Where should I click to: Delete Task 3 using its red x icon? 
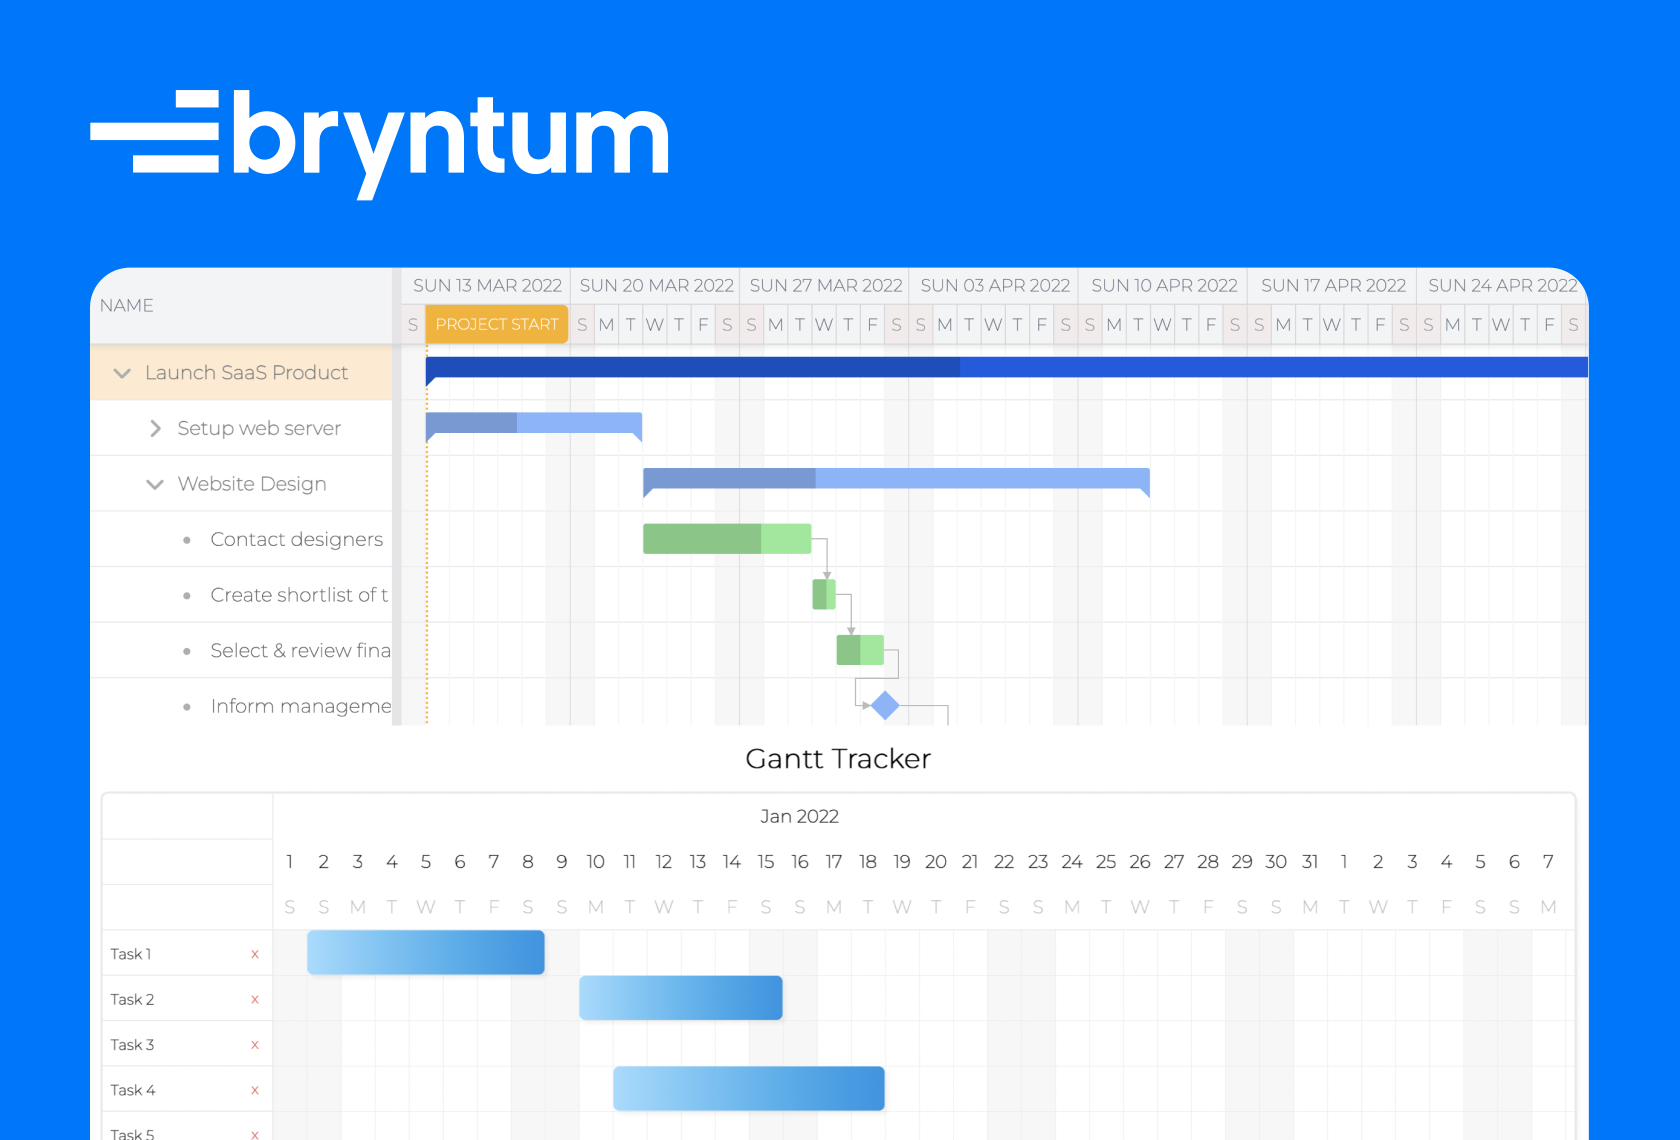point(255,1043)
